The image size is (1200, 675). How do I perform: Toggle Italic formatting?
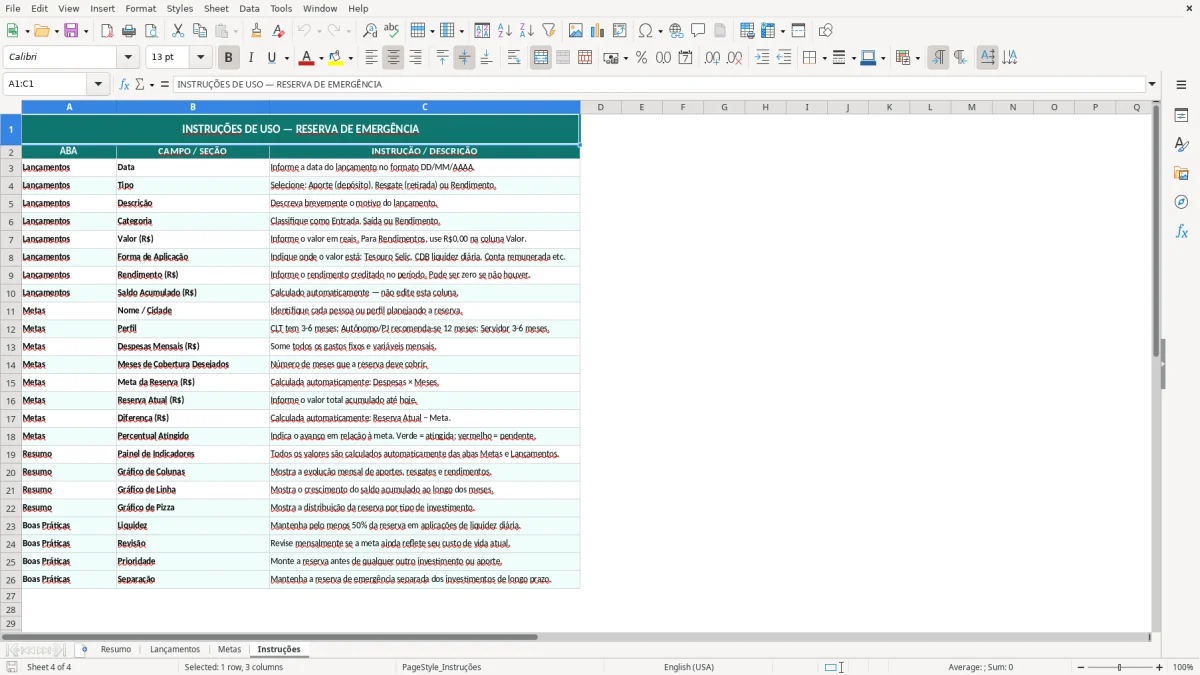[251, 58]
